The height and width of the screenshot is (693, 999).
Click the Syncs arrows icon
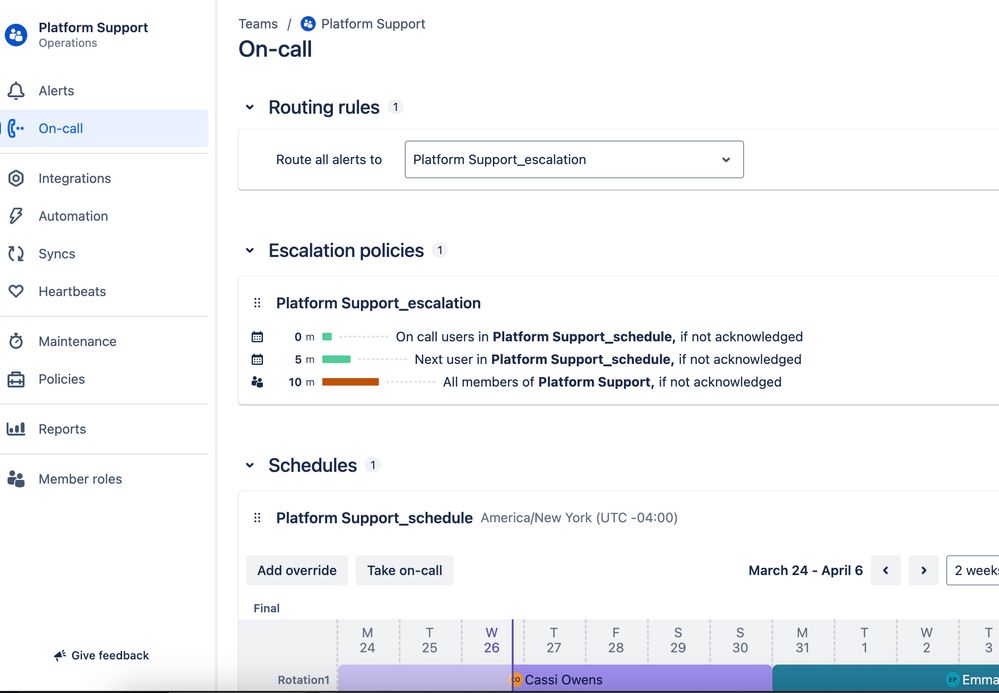point(16,254)
